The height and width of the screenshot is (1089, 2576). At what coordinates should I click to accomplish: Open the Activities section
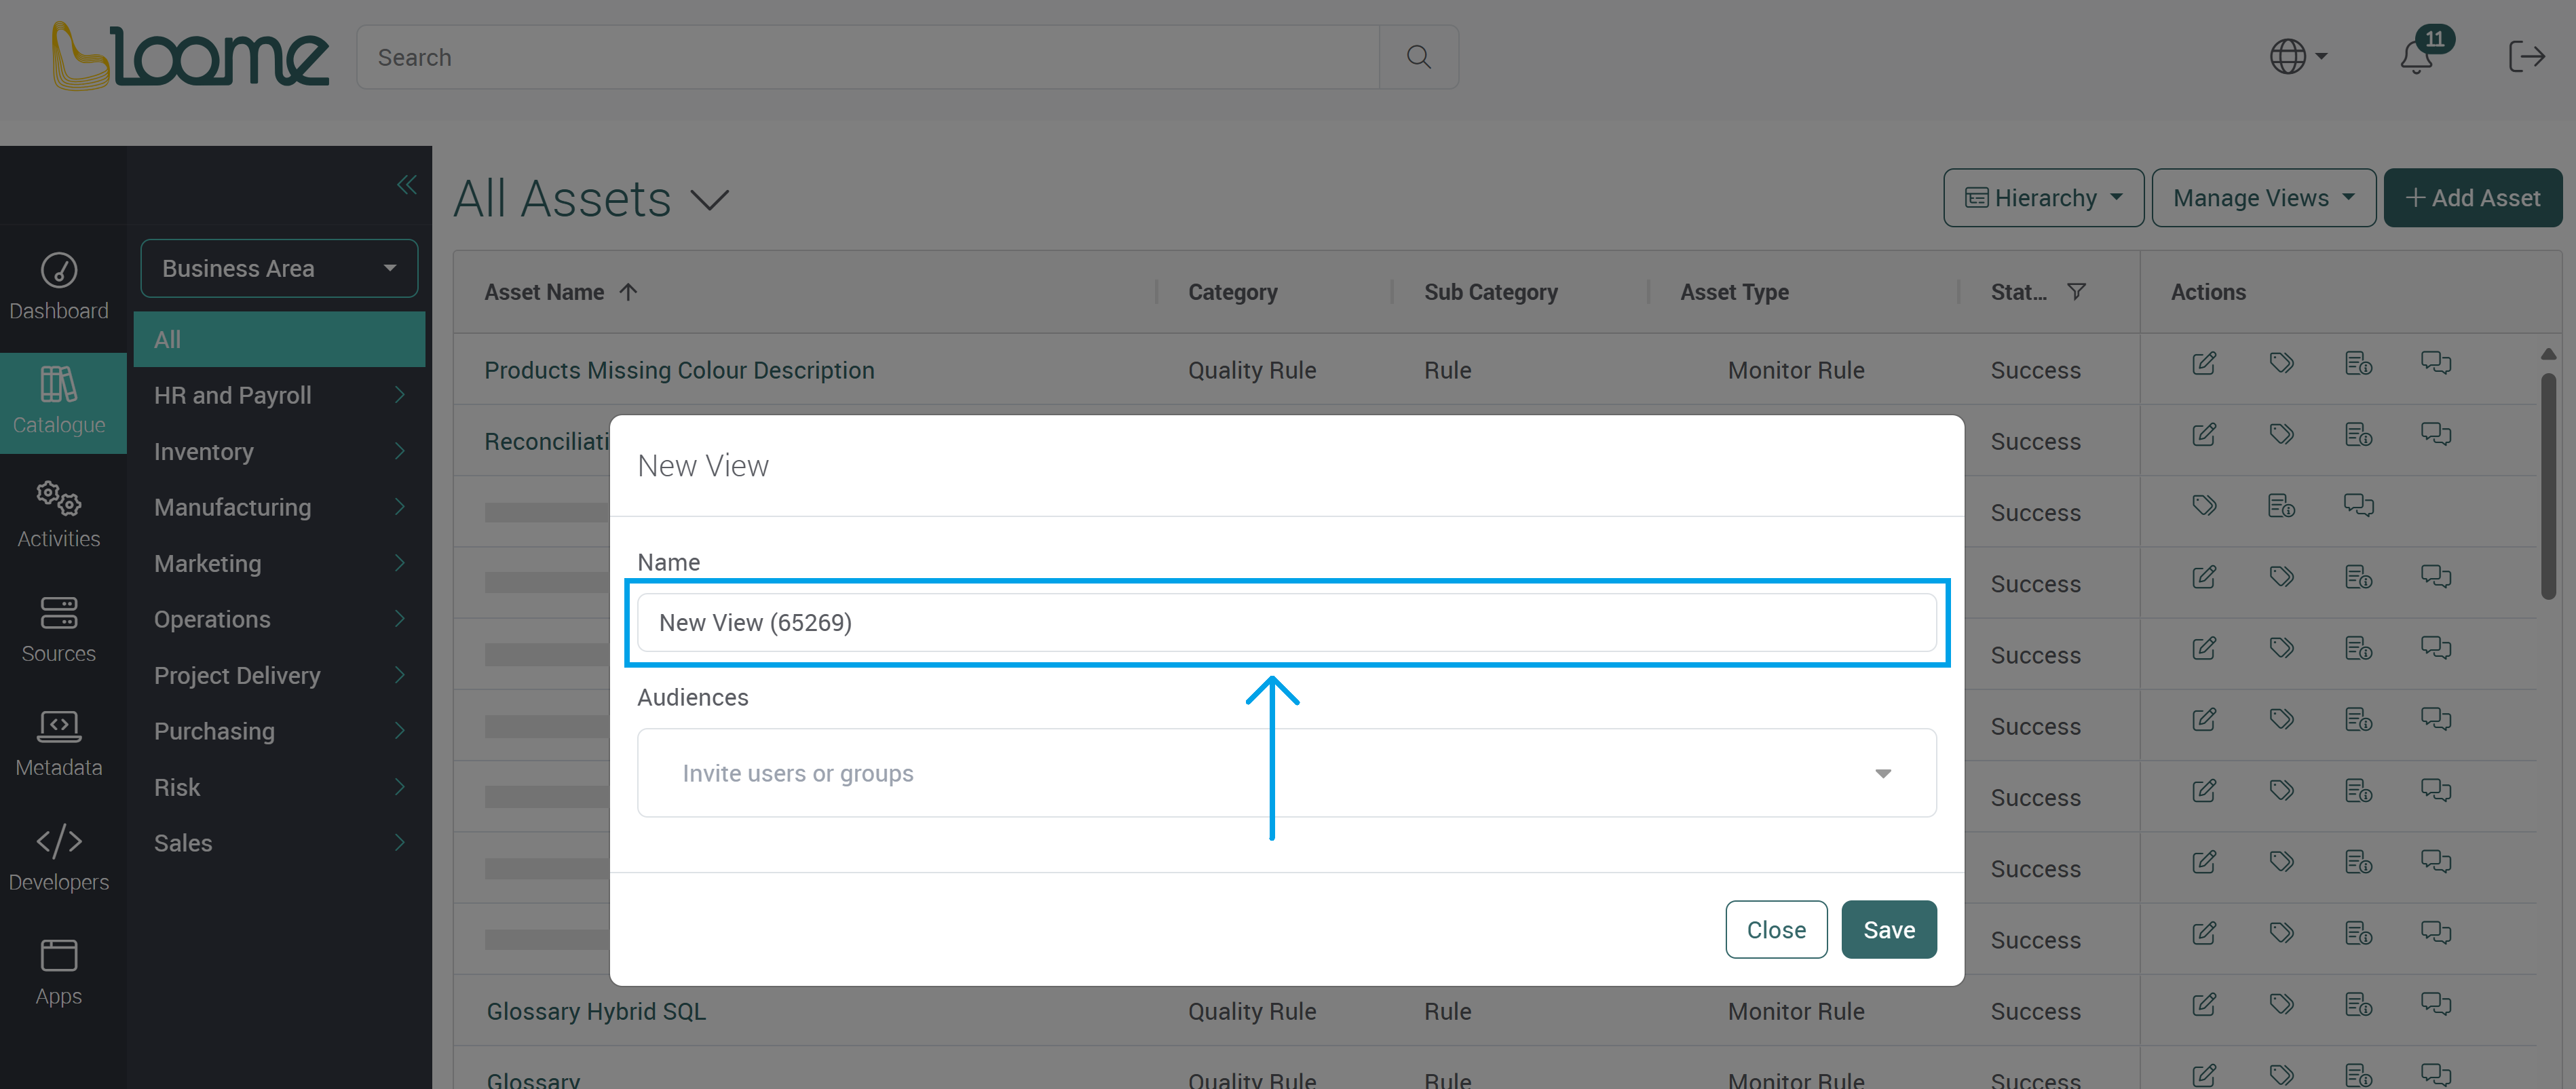(59, 515)
